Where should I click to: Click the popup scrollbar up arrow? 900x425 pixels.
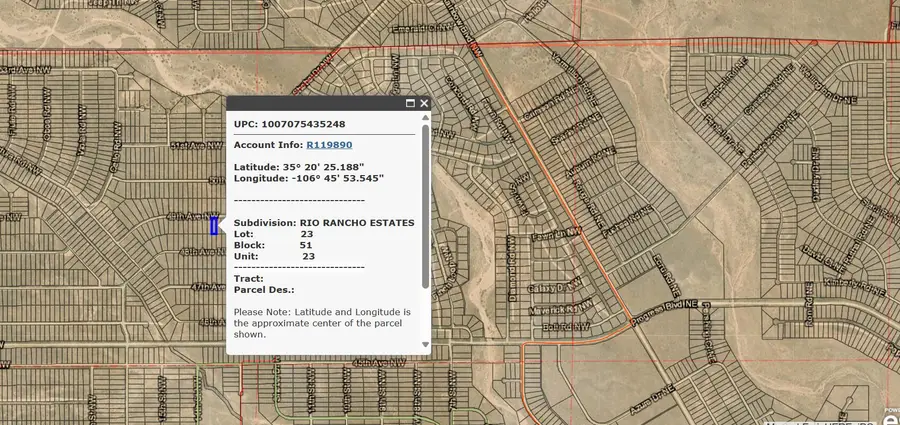coord(425,118)
